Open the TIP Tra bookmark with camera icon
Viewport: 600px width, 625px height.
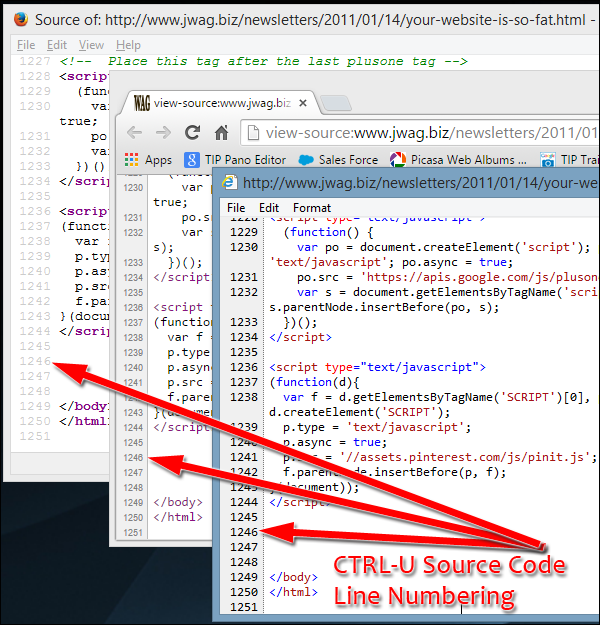pyautogui.click(x=569, y=160)
